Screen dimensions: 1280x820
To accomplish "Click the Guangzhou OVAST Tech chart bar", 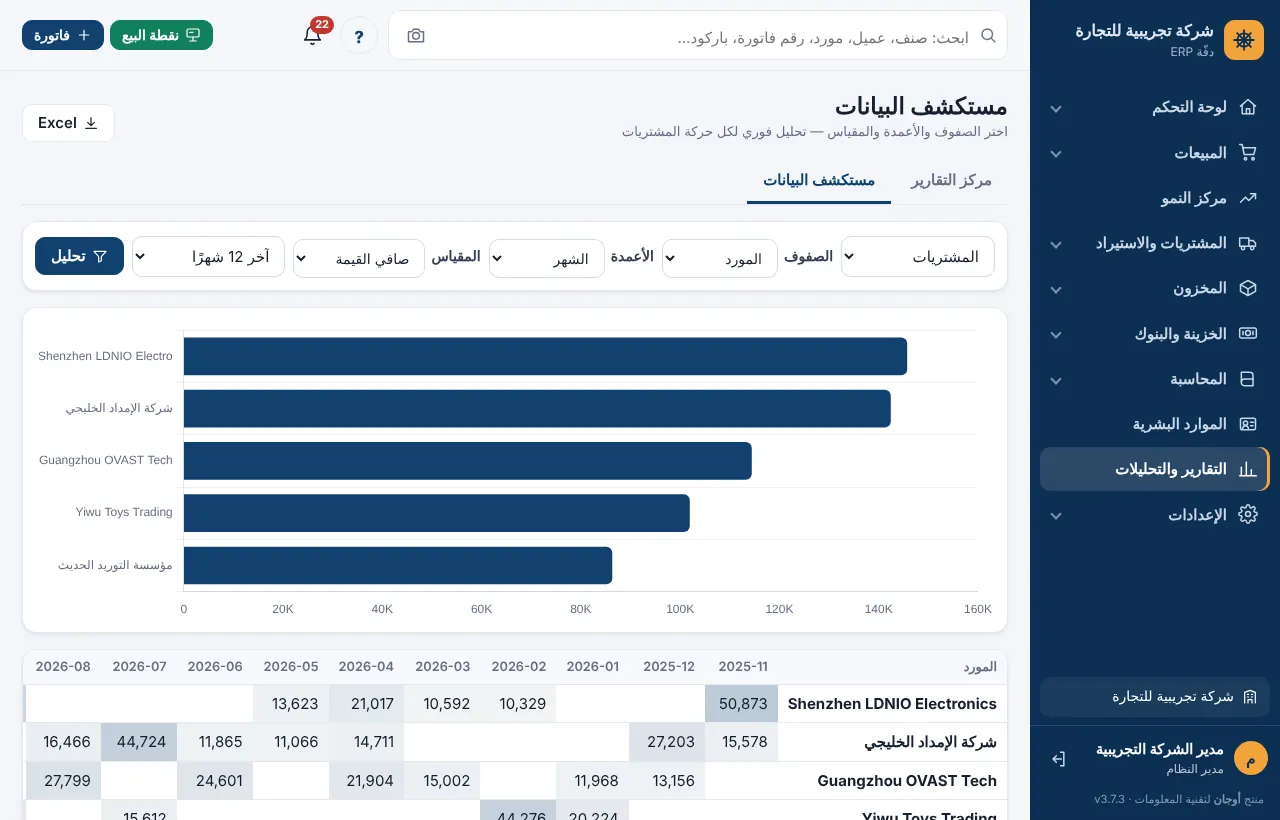I will coord(467,460).
